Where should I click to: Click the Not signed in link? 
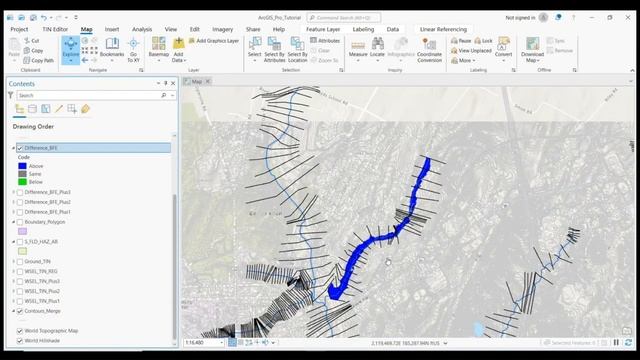click(x=520, y=18)
